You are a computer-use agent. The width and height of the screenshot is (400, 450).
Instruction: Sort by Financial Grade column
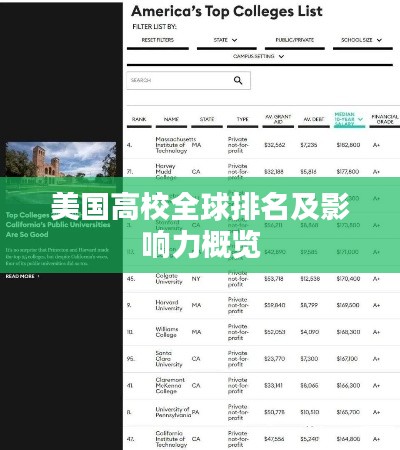coord(385,119)
